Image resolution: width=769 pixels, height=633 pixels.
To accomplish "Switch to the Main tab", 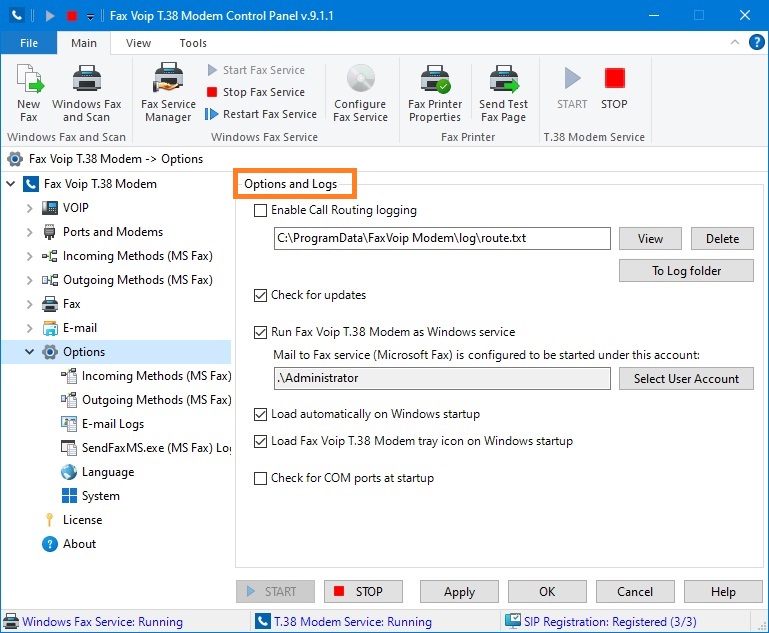I will coord(84,43).
